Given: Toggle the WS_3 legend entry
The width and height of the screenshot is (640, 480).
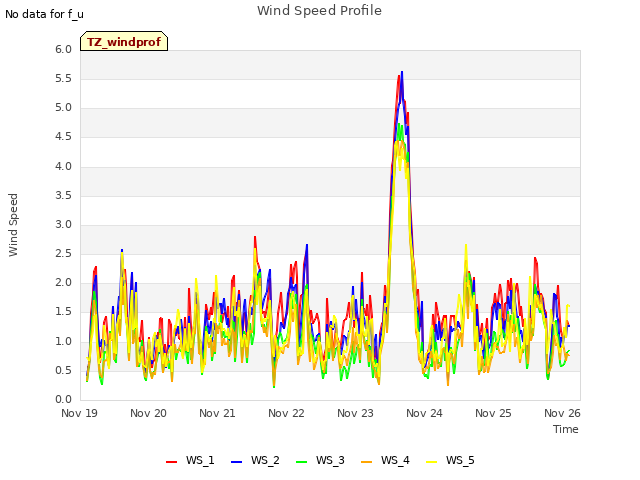Looking at the screenshot, I should tap(320, 460).
